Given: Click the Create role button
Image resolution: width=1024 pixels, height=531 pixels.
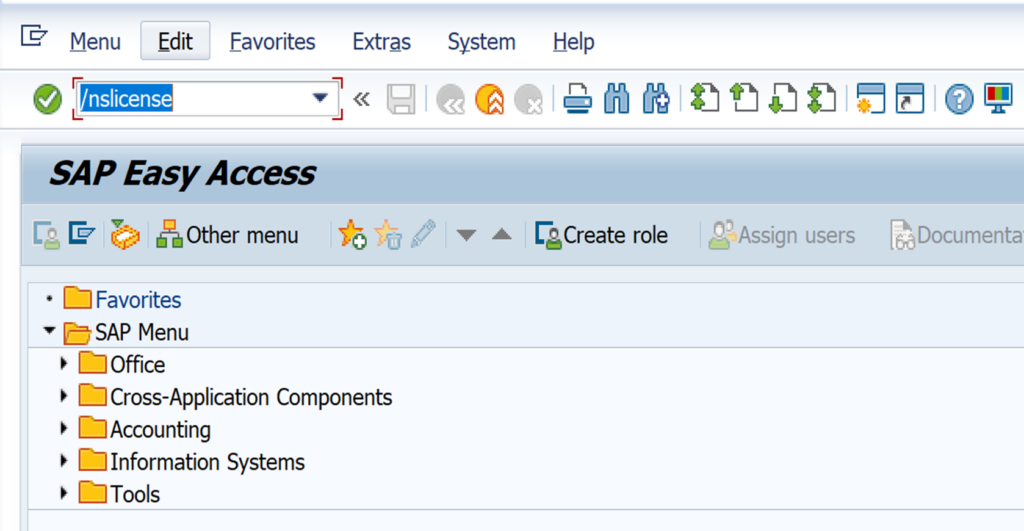Looking at the screenshot, I should click(601, 235).
